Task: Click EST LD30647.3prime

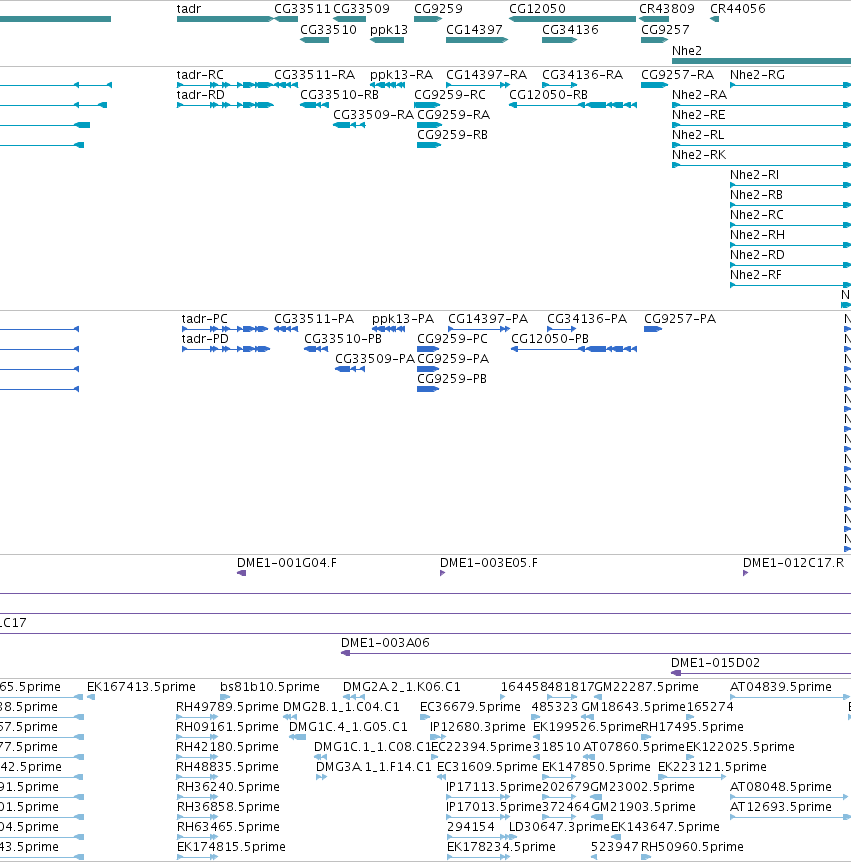Action: pos(559,827)
